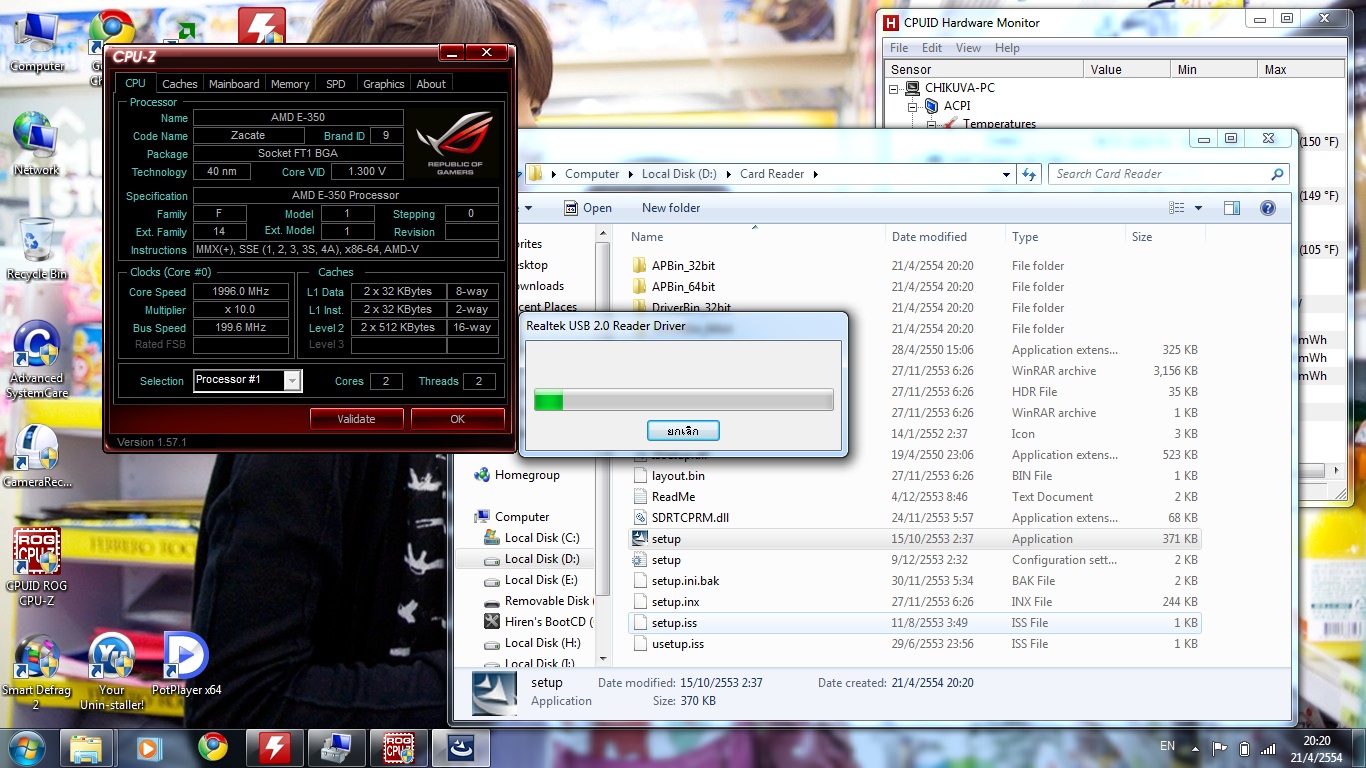Viewport: 1366px width, 768px height.
Task: Refresh the Card Reader folder address bar
Action: tap(1029, 174)
